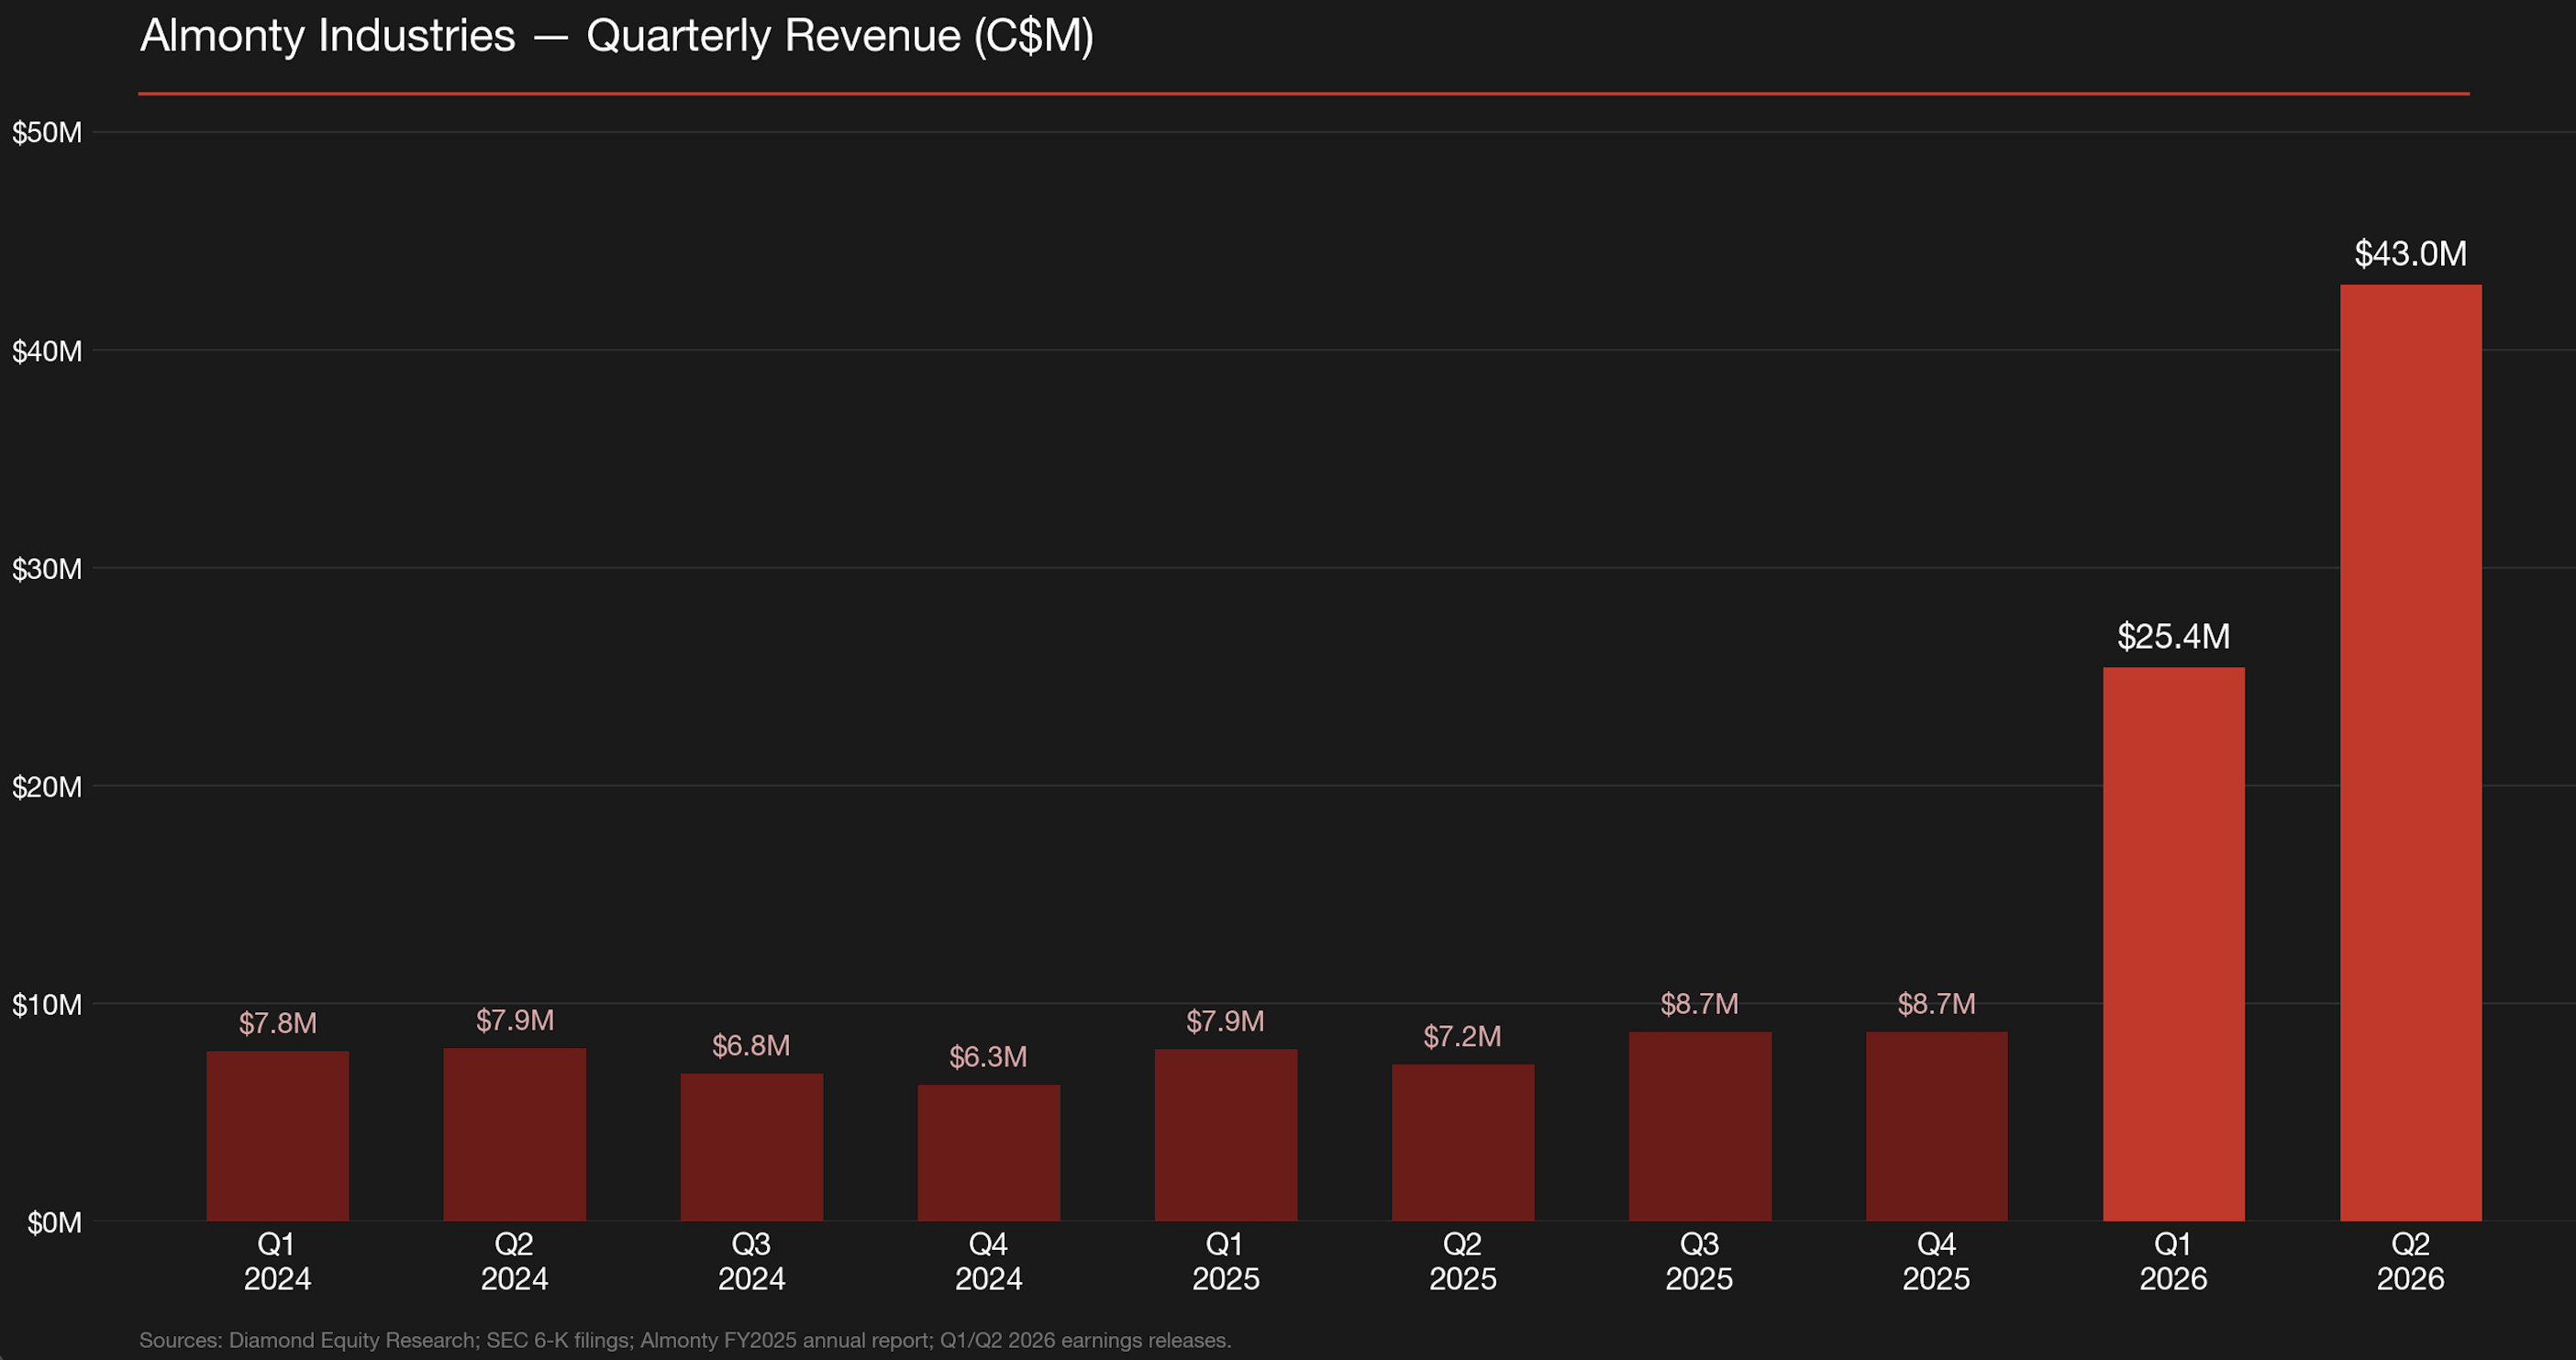Click the "$6.3M" value label
2576x1360 pixels.
click(x=988, y=1057)
